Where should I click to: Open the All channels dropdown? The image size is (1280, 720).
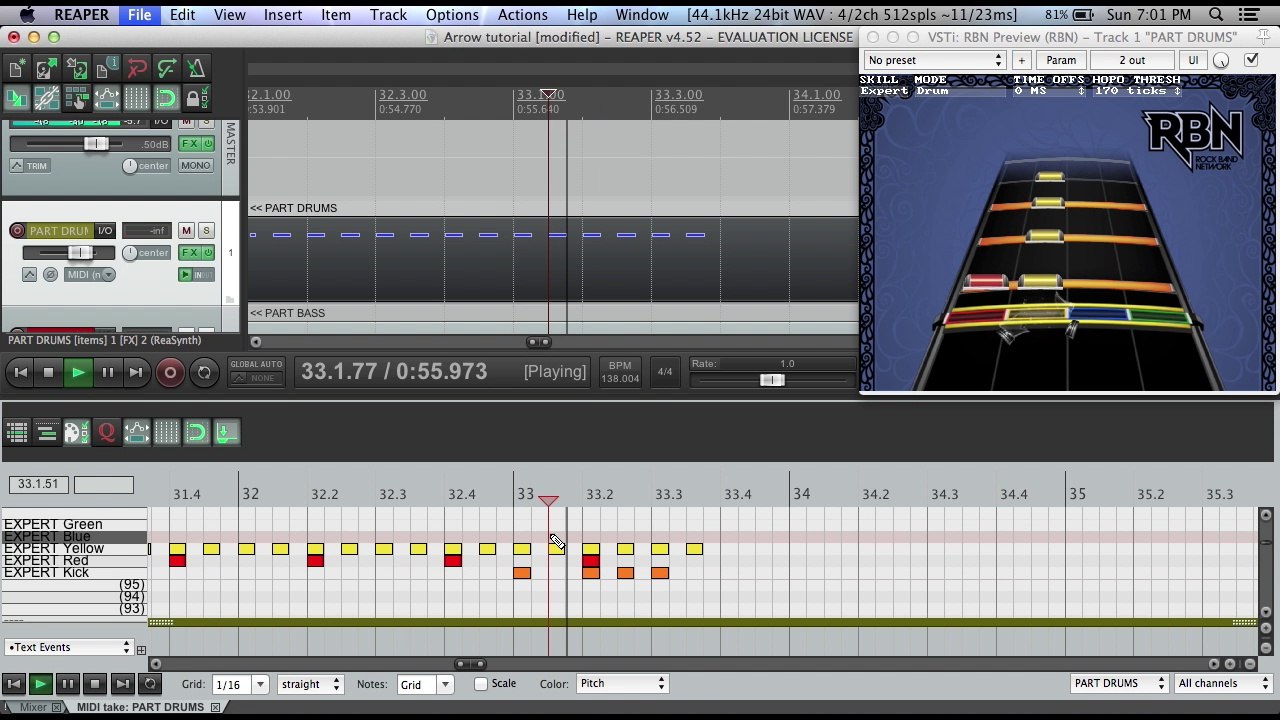coord(1222,684)
